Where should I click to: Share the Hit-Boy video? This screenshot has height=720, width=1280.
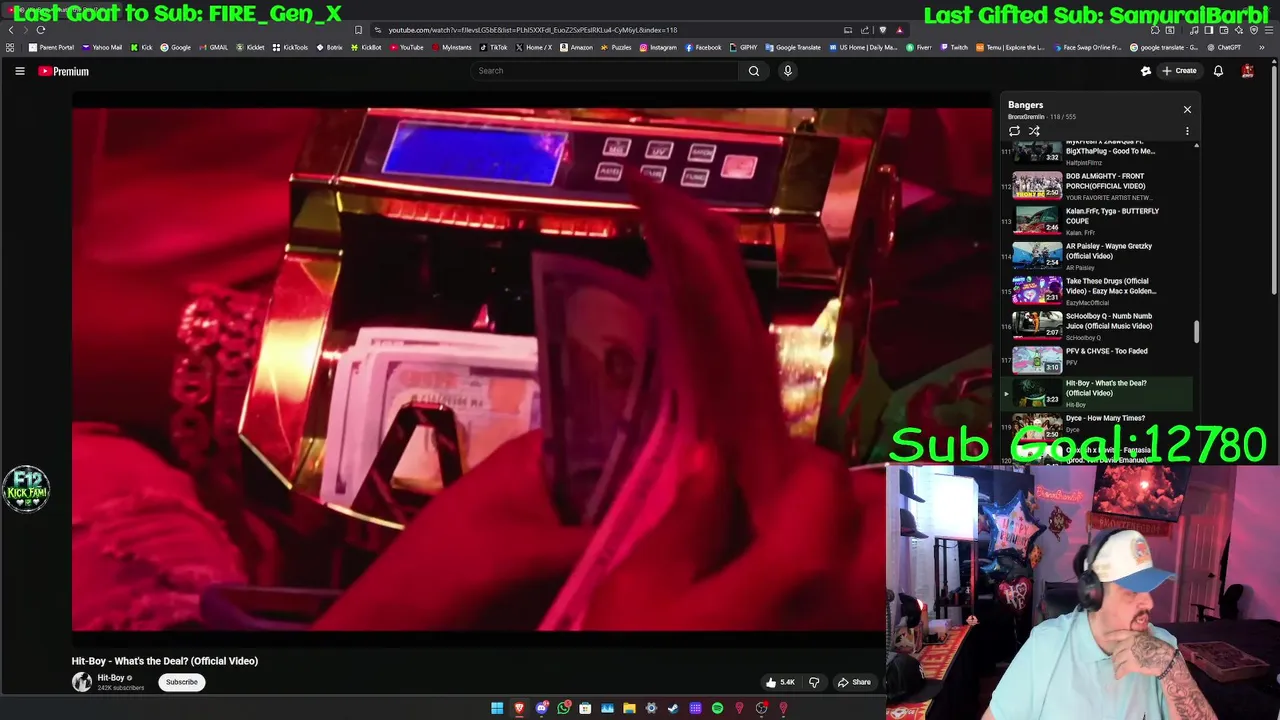pyautogui.click(x=855, y=682)
